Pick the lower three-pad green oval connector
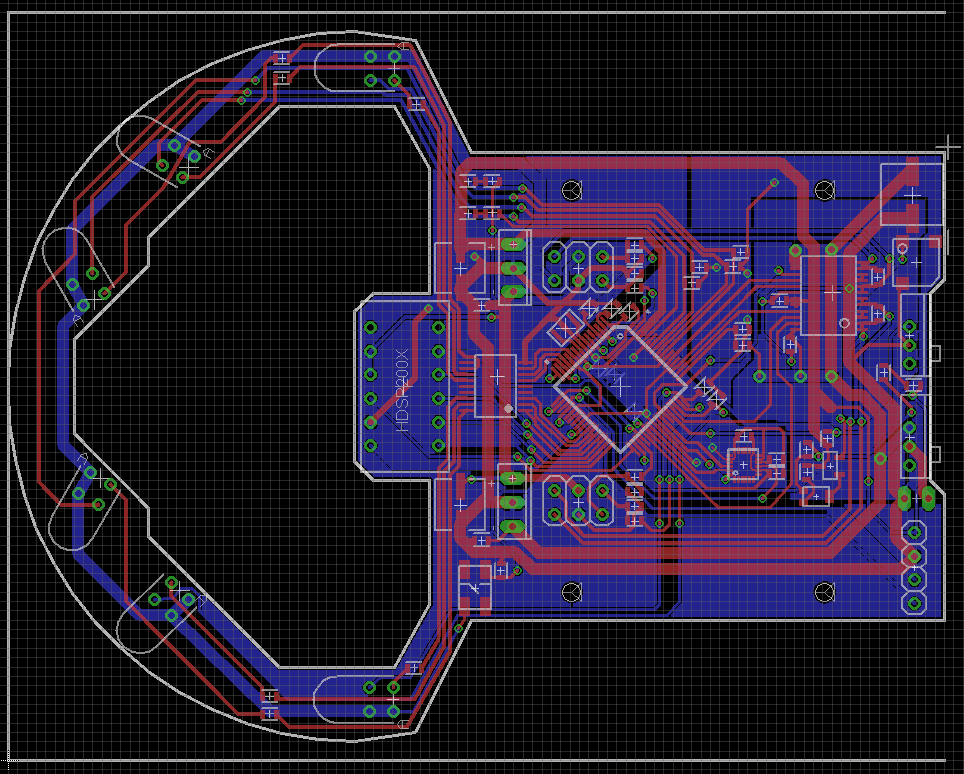The image size is (964, 774). point(514,502)
